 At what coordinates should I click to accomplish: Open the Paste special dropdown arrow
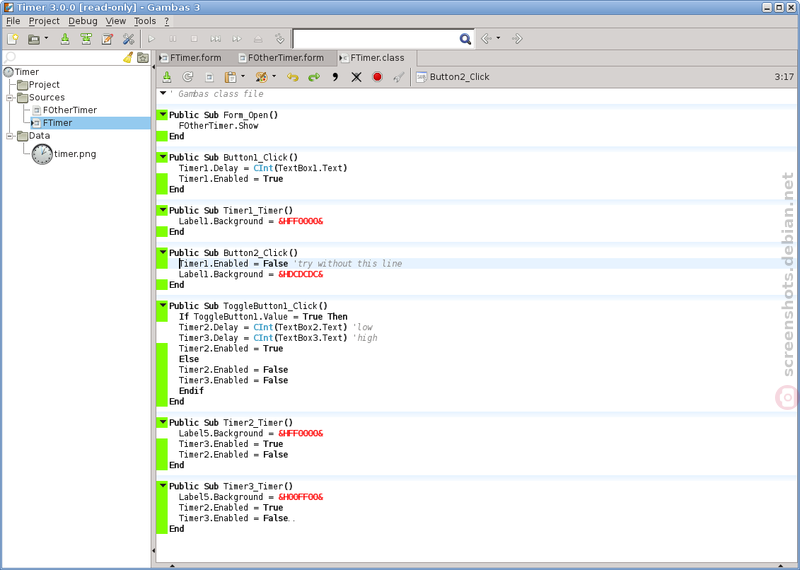pyautogui.click(x=243, y=77)
